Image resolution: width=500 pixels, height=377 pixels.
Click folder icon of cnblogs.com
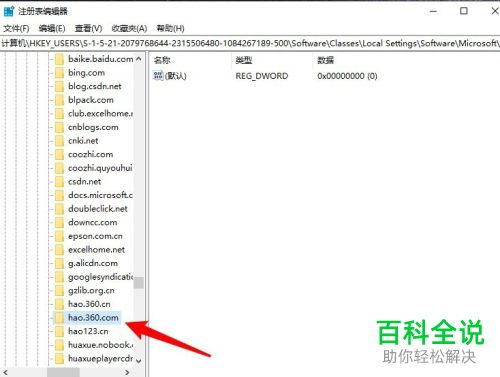click(59, 127)
